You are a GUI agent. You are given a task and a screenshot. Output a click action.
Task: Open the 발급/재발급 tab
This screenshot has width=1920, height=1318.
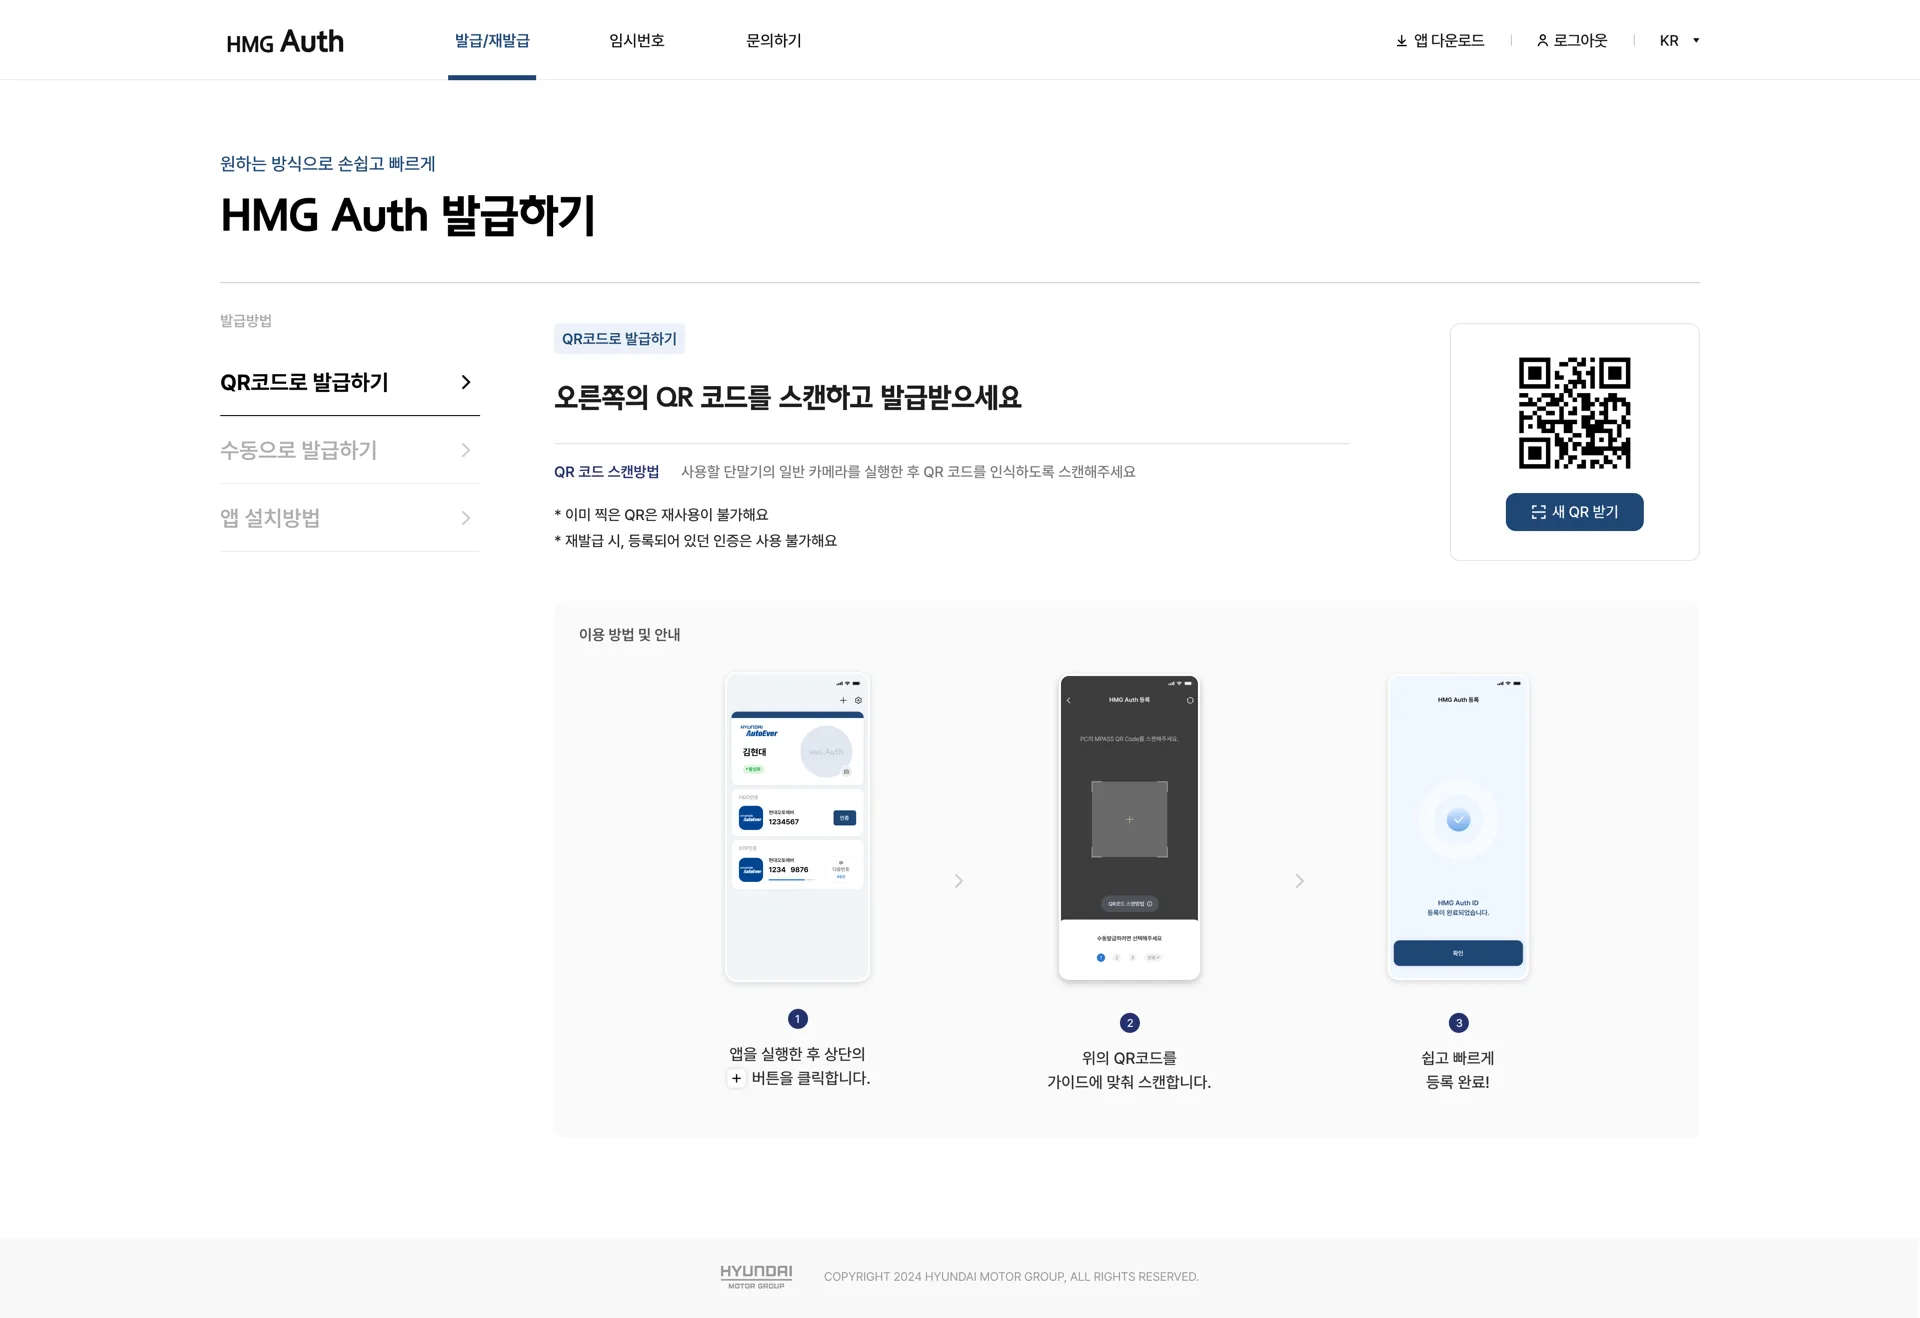tap(492, 40)
